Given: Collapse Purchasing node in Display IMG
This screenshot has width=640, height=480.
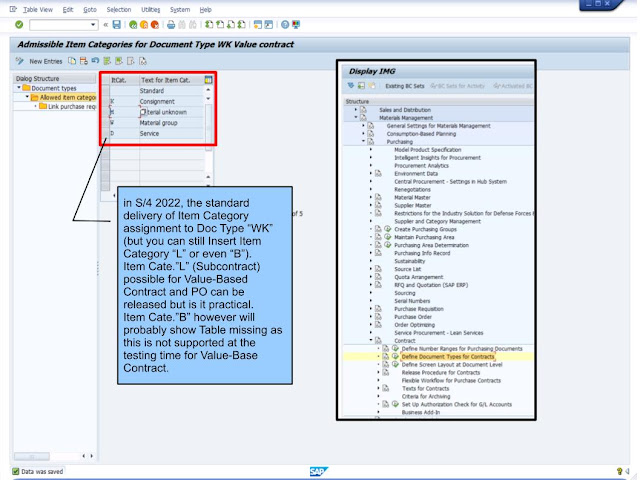Looking at the screenshot, I should [x=363, y=141].
